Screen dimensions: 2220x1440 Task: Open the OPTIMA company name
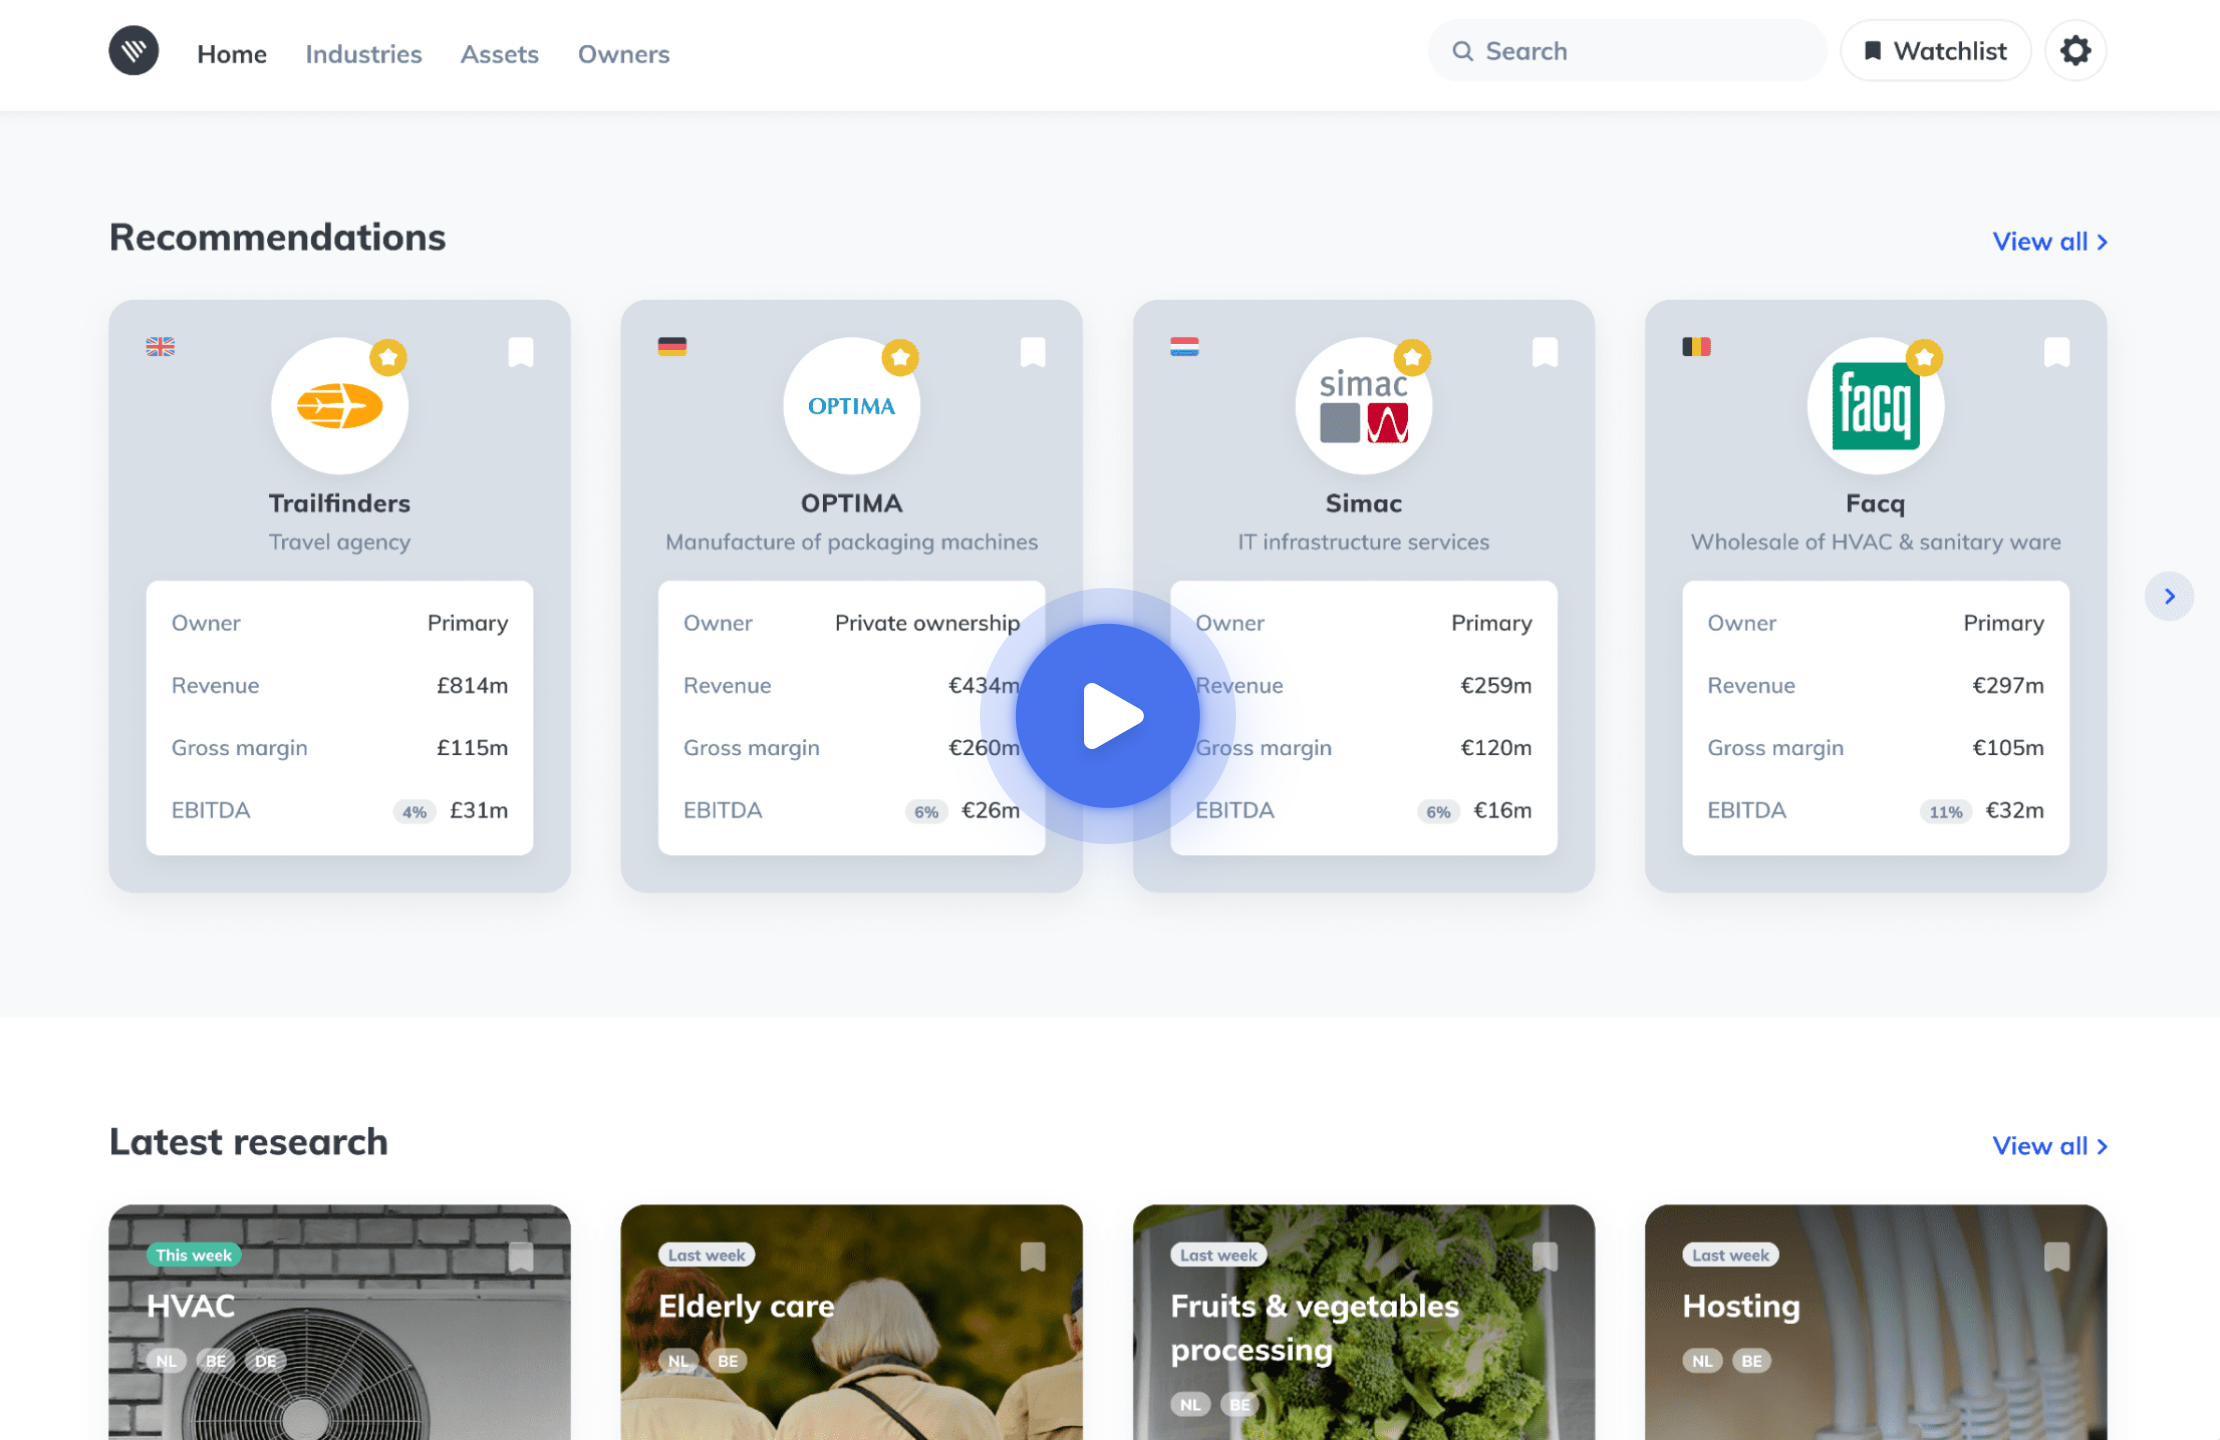(852, 503)
